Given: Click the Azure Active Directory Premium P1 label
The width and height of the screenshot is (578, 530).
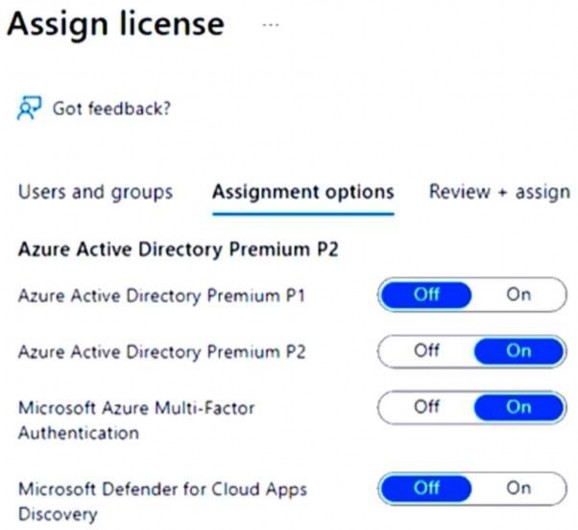Looking at the screenshot, I should coord(161,296).
